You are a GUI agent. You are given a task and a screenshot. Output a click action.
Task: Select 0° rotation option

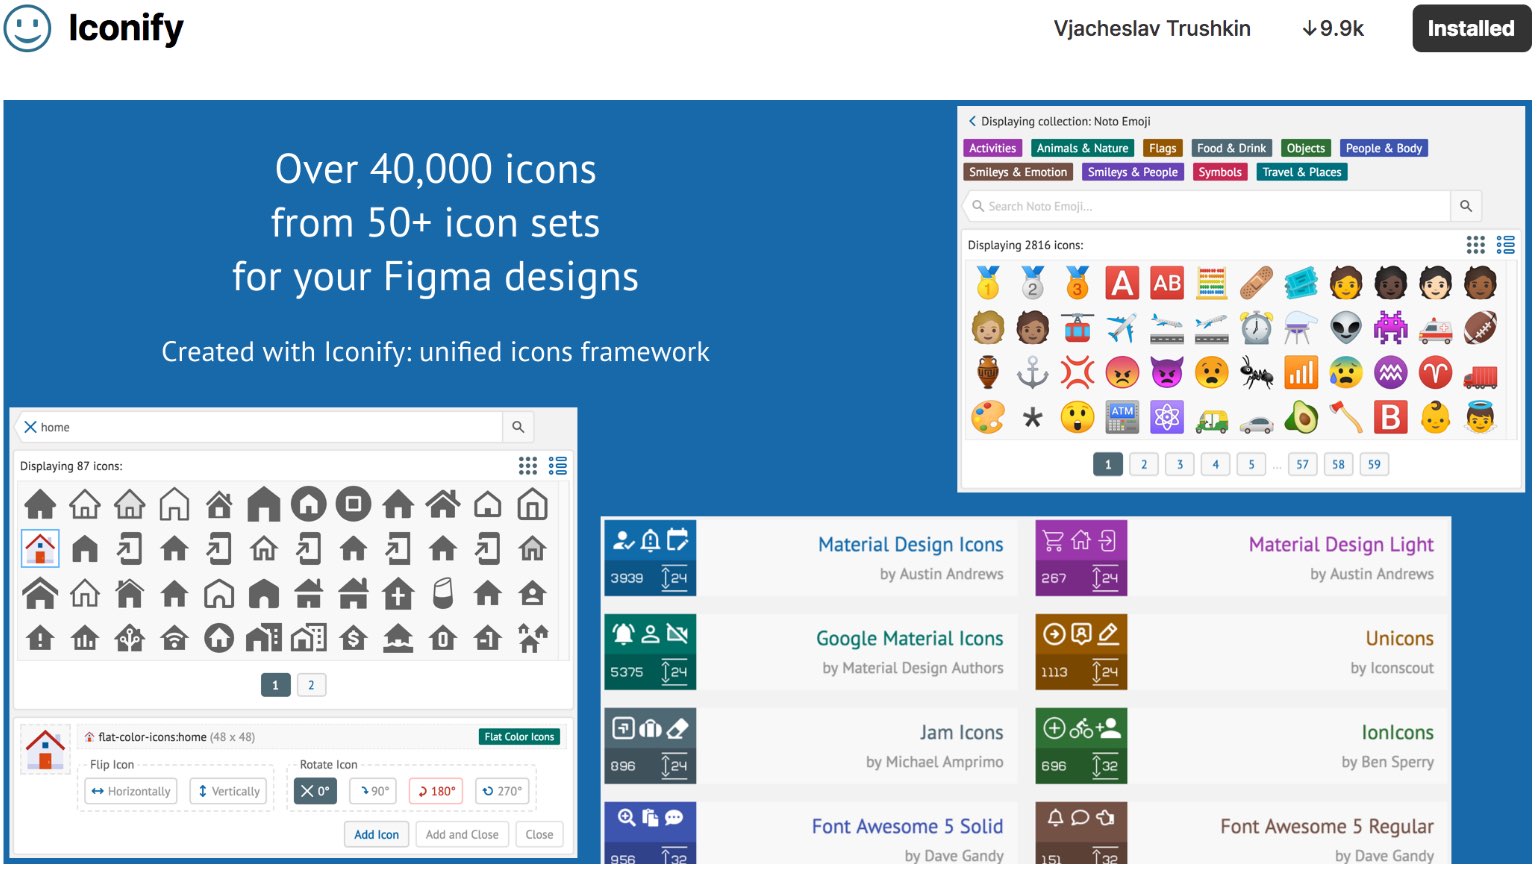pos(315,791)
